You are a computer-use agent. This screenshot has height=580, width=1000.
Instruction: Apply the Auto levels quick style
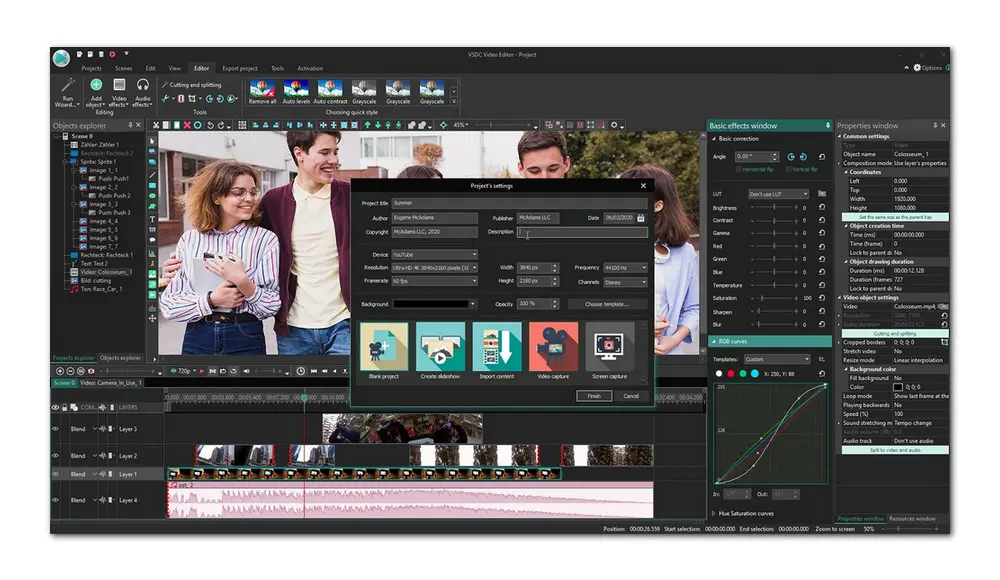[296, 92]
